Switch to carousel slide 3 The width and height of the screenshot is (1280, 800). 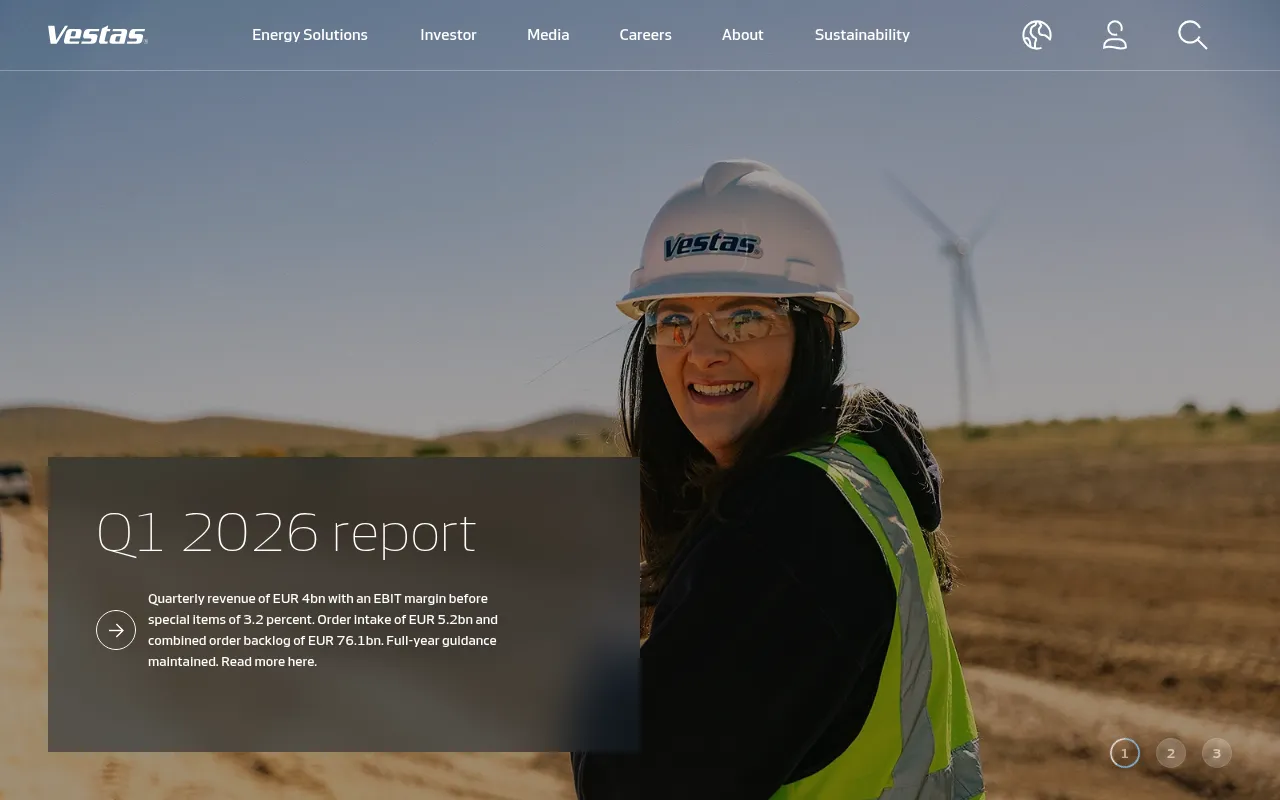[x=1217, y=753]
